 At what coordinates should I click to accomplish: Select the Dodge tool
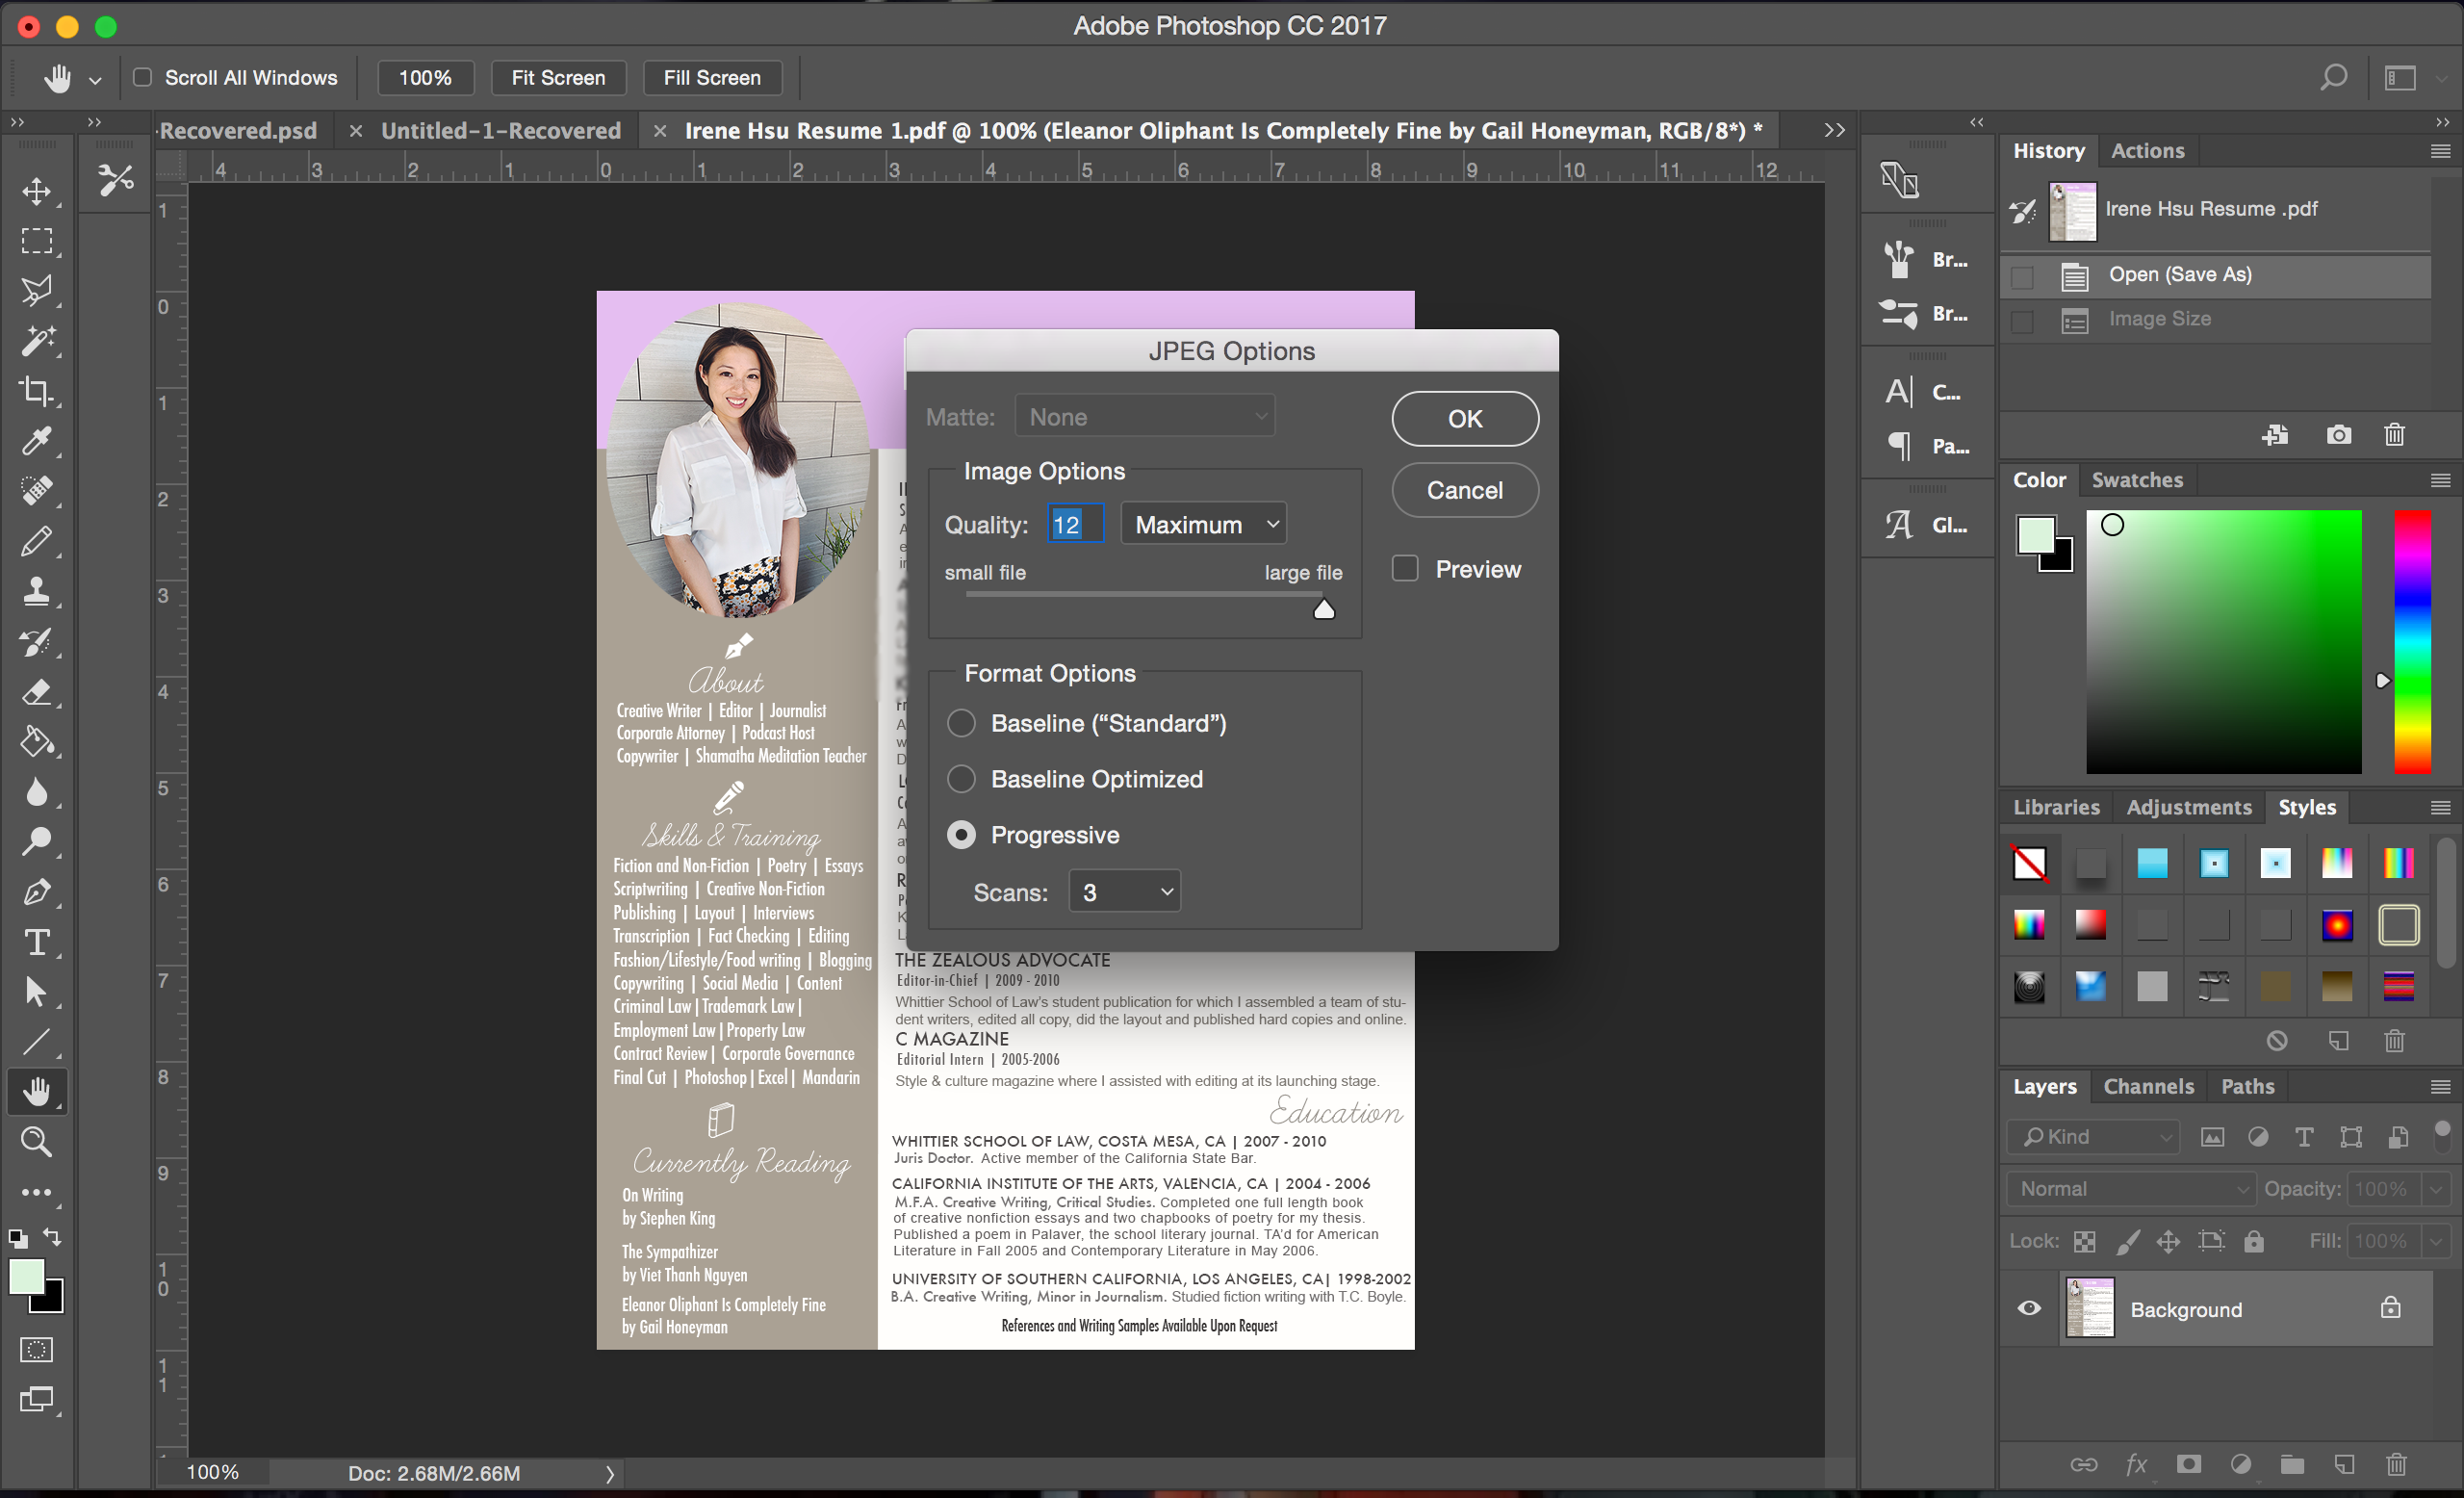point(37,841)
